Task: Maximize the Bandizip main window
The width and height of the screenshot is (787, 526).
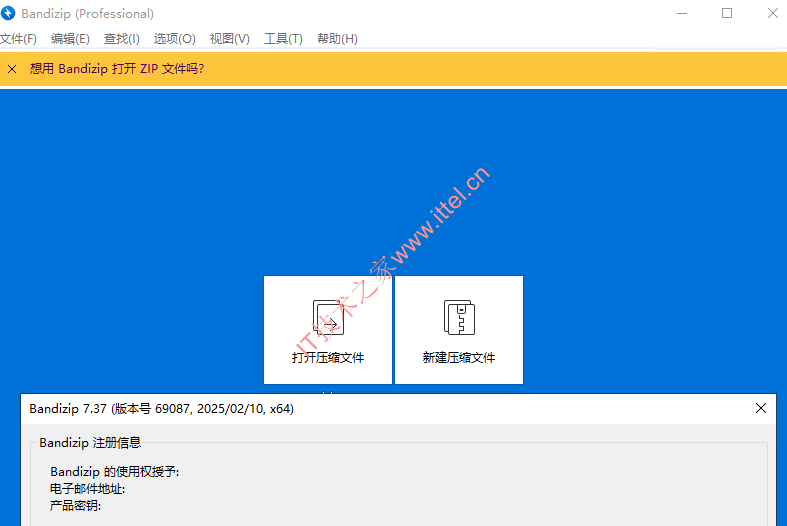Action: point(727,14)
